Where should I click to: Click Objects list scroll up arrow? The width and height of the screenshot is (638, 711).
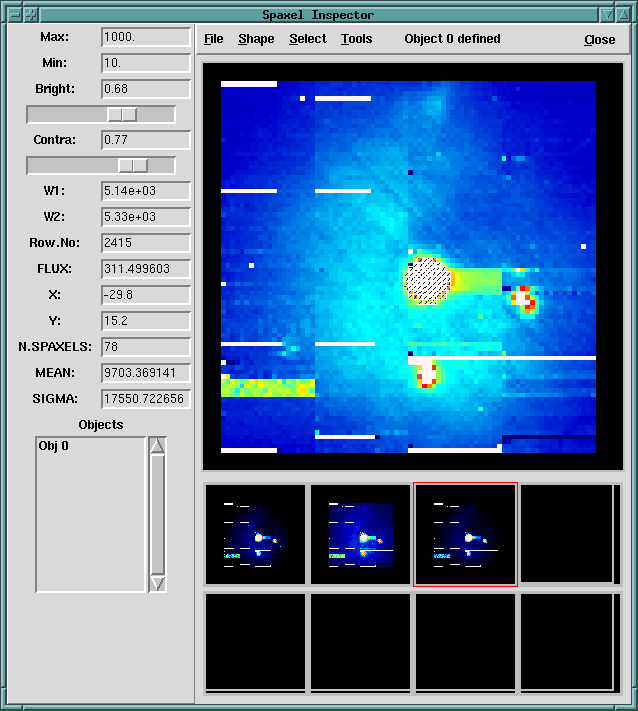(x=157, y=445)
